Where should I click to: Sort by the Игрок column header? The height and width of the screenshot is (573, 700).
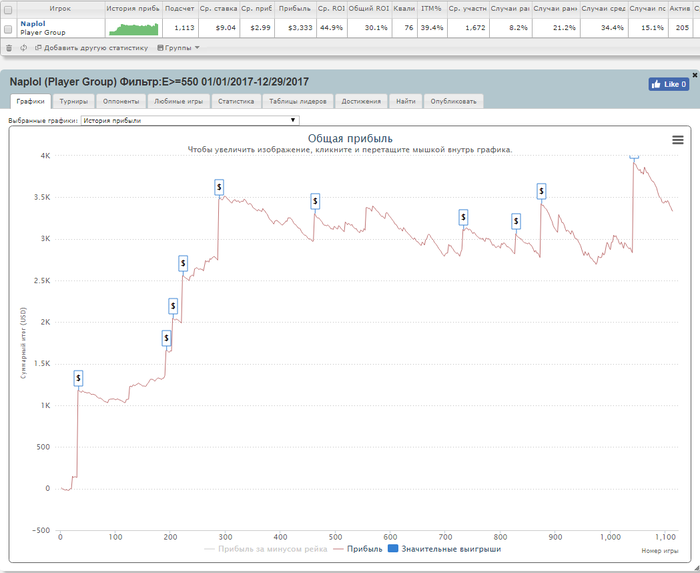tap(60, 8)
